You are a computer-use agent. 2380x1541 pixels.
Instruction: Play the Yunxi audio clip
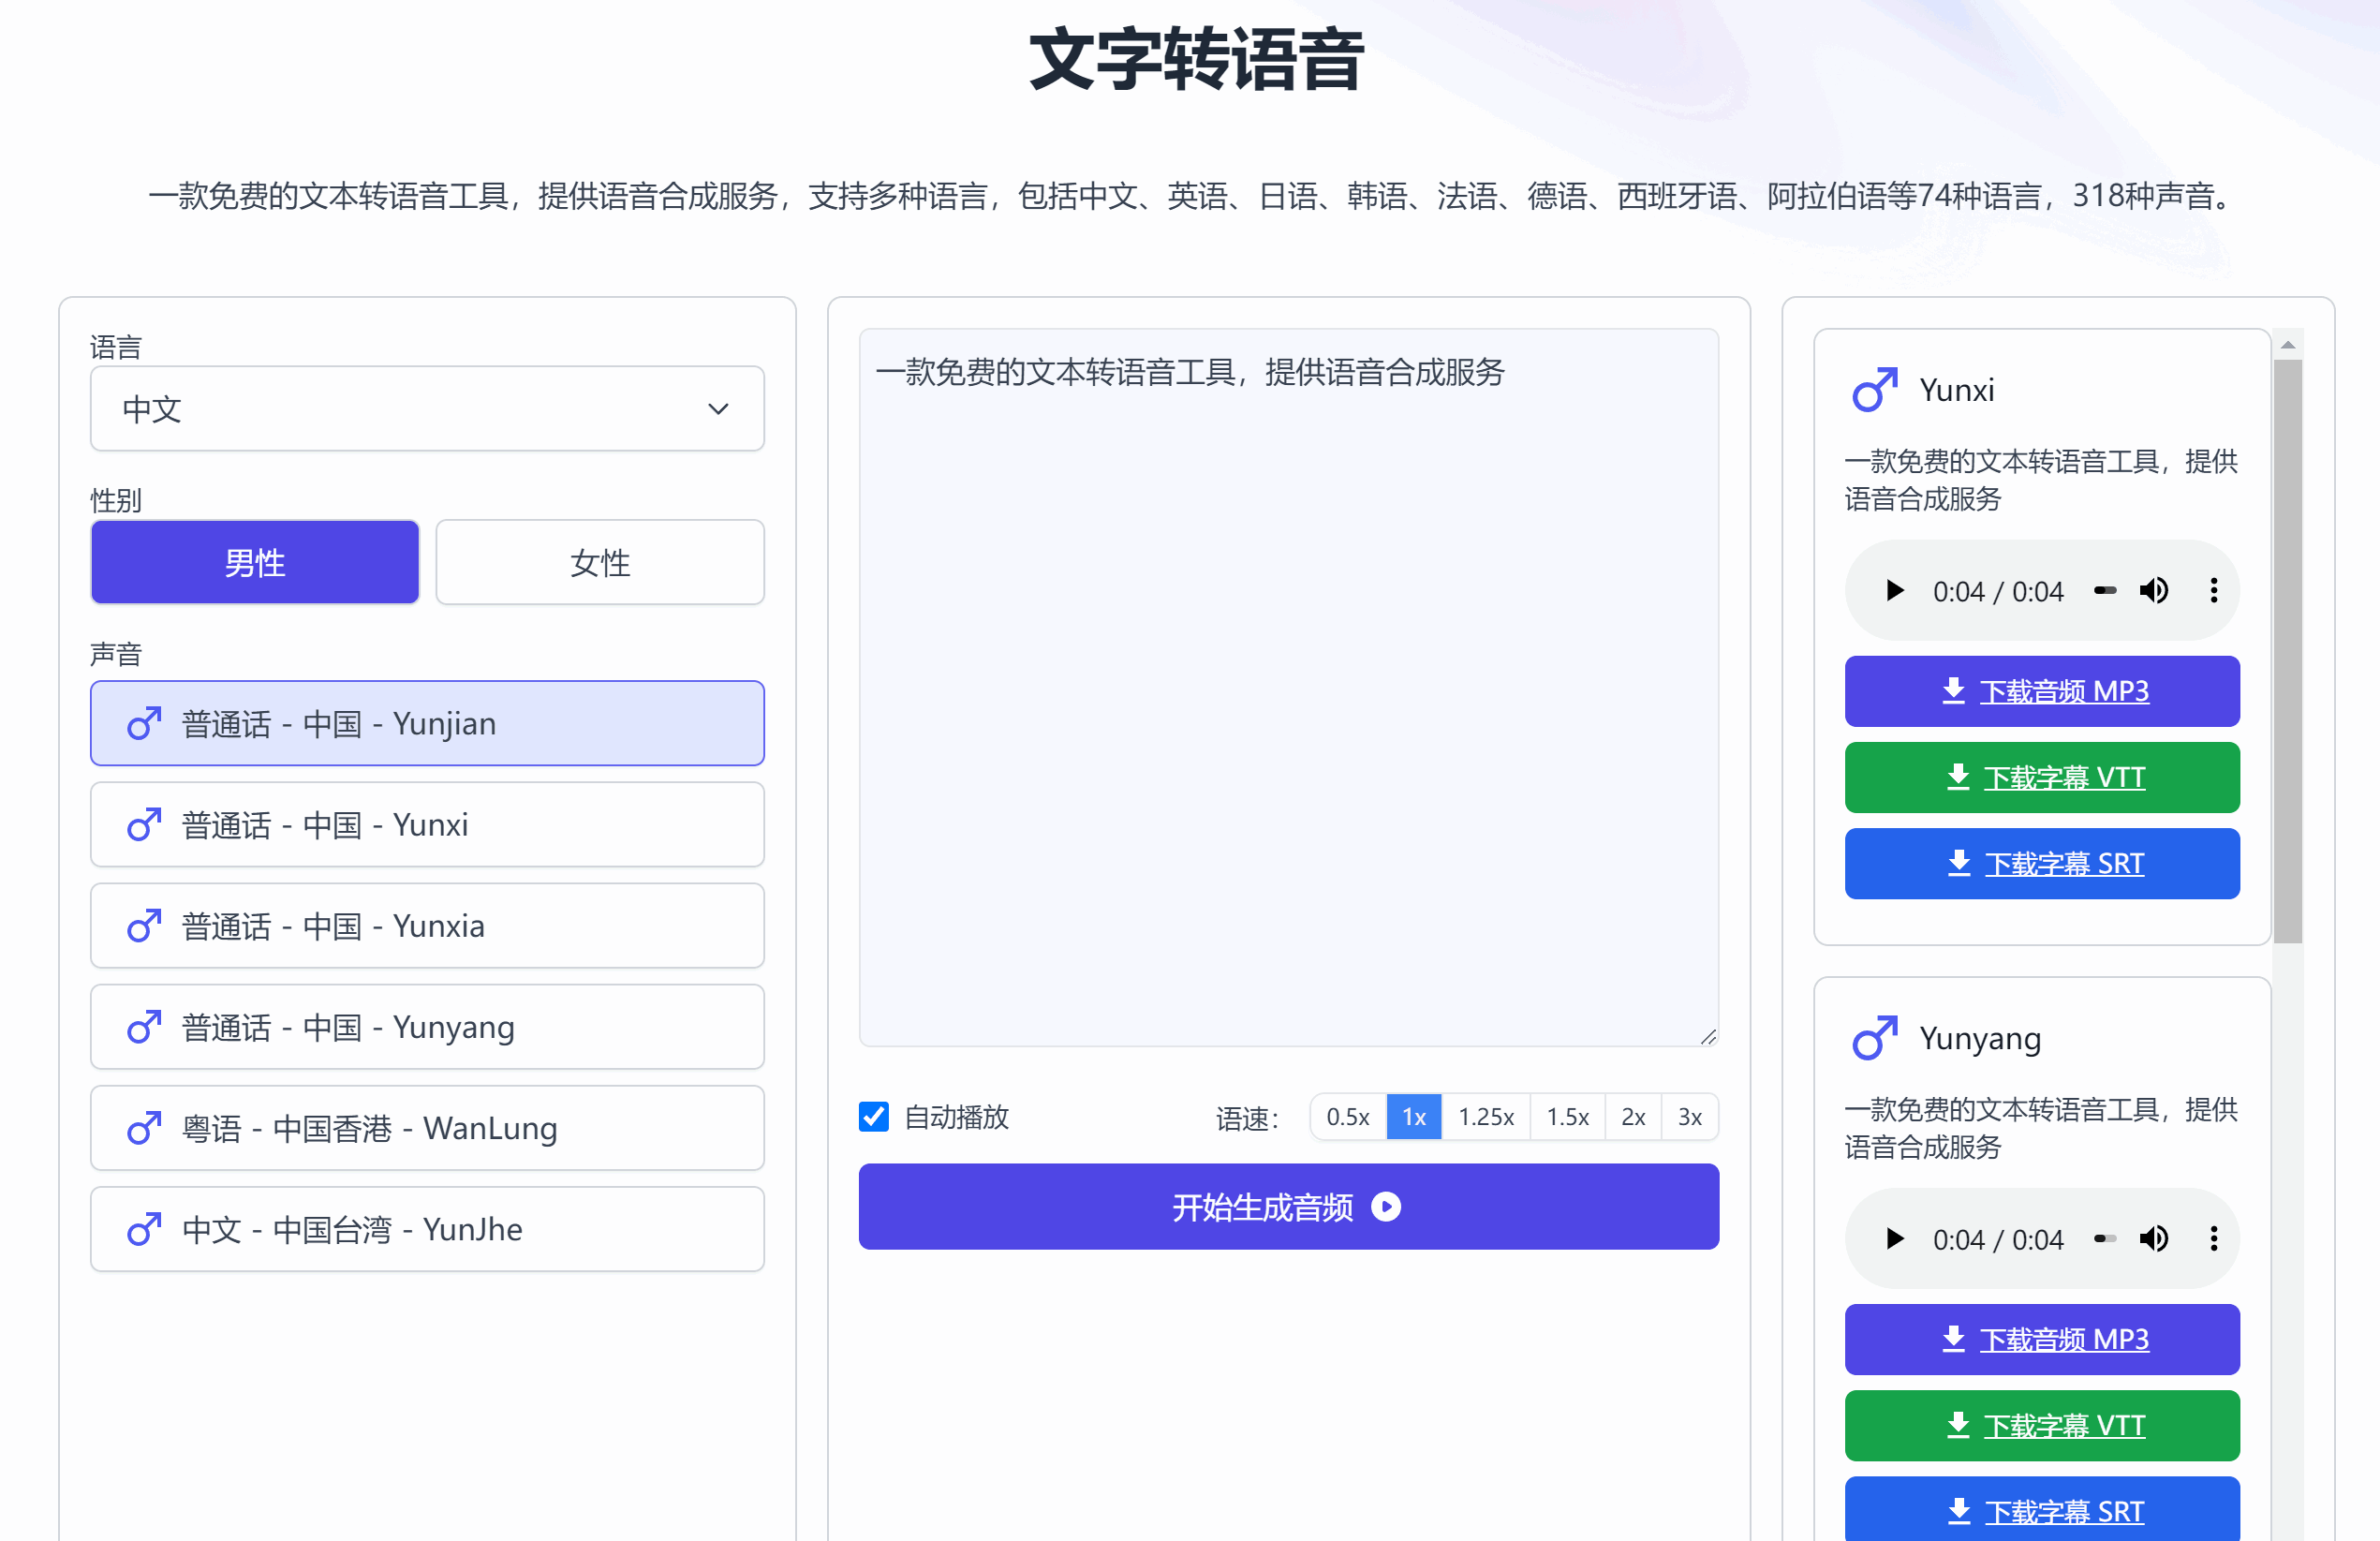(1894, 591)
